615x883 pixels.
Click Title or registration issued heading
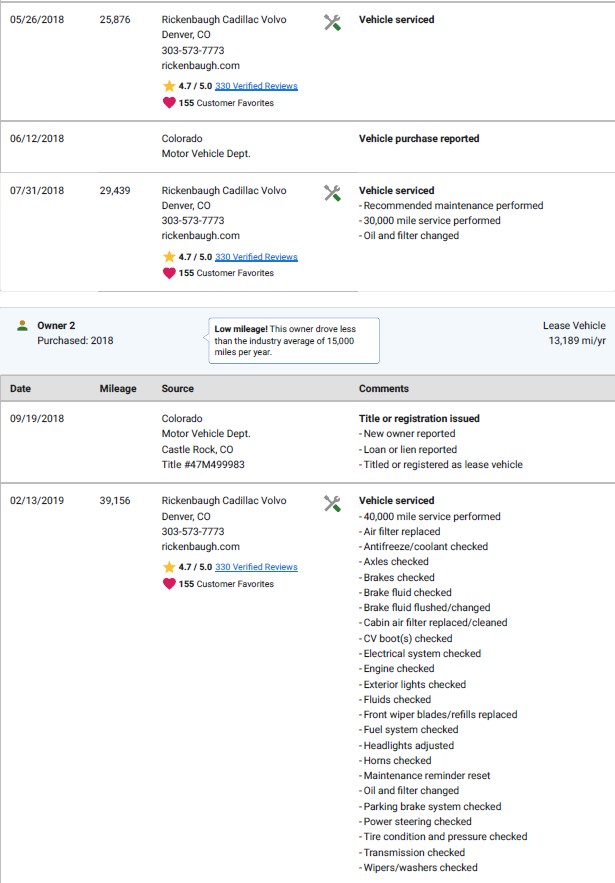click(x=419, y=418)
